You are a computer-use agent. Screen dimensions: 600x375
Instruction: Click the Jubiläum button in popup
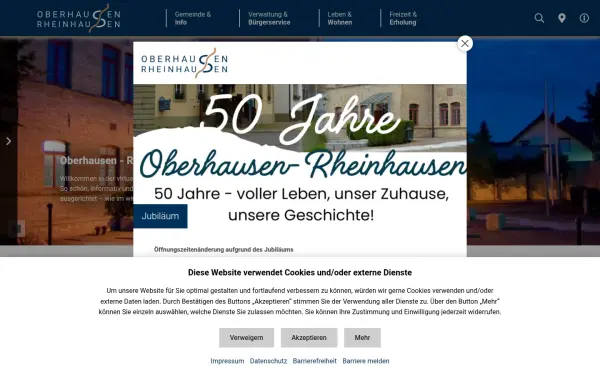[x=160, y=216]
